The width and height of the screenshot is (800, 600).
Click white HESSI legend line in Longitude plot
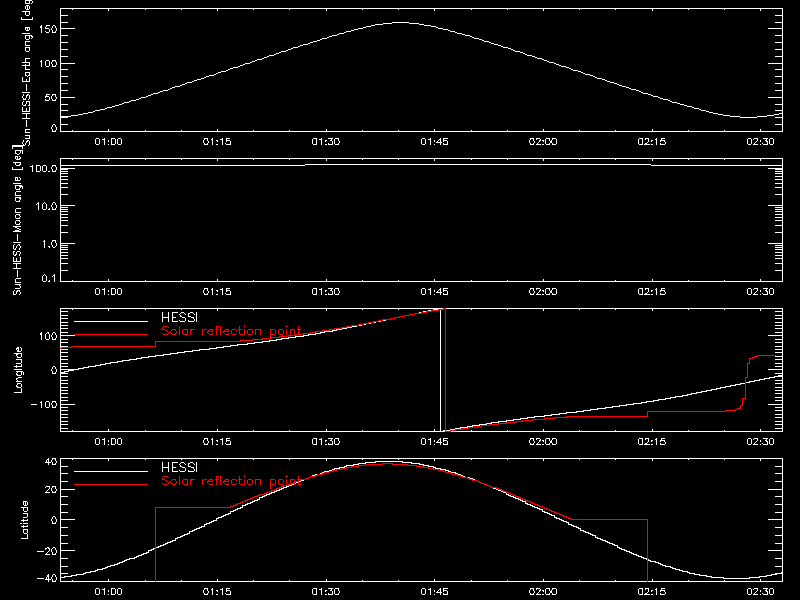point(111,321)
